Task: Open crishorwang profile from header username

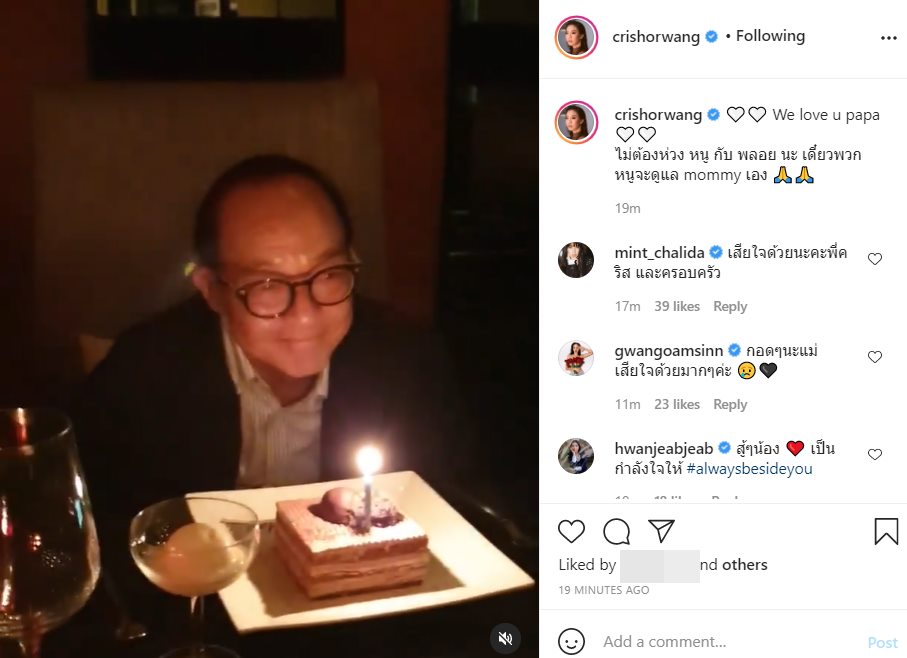Action: [x=658, y=36]
